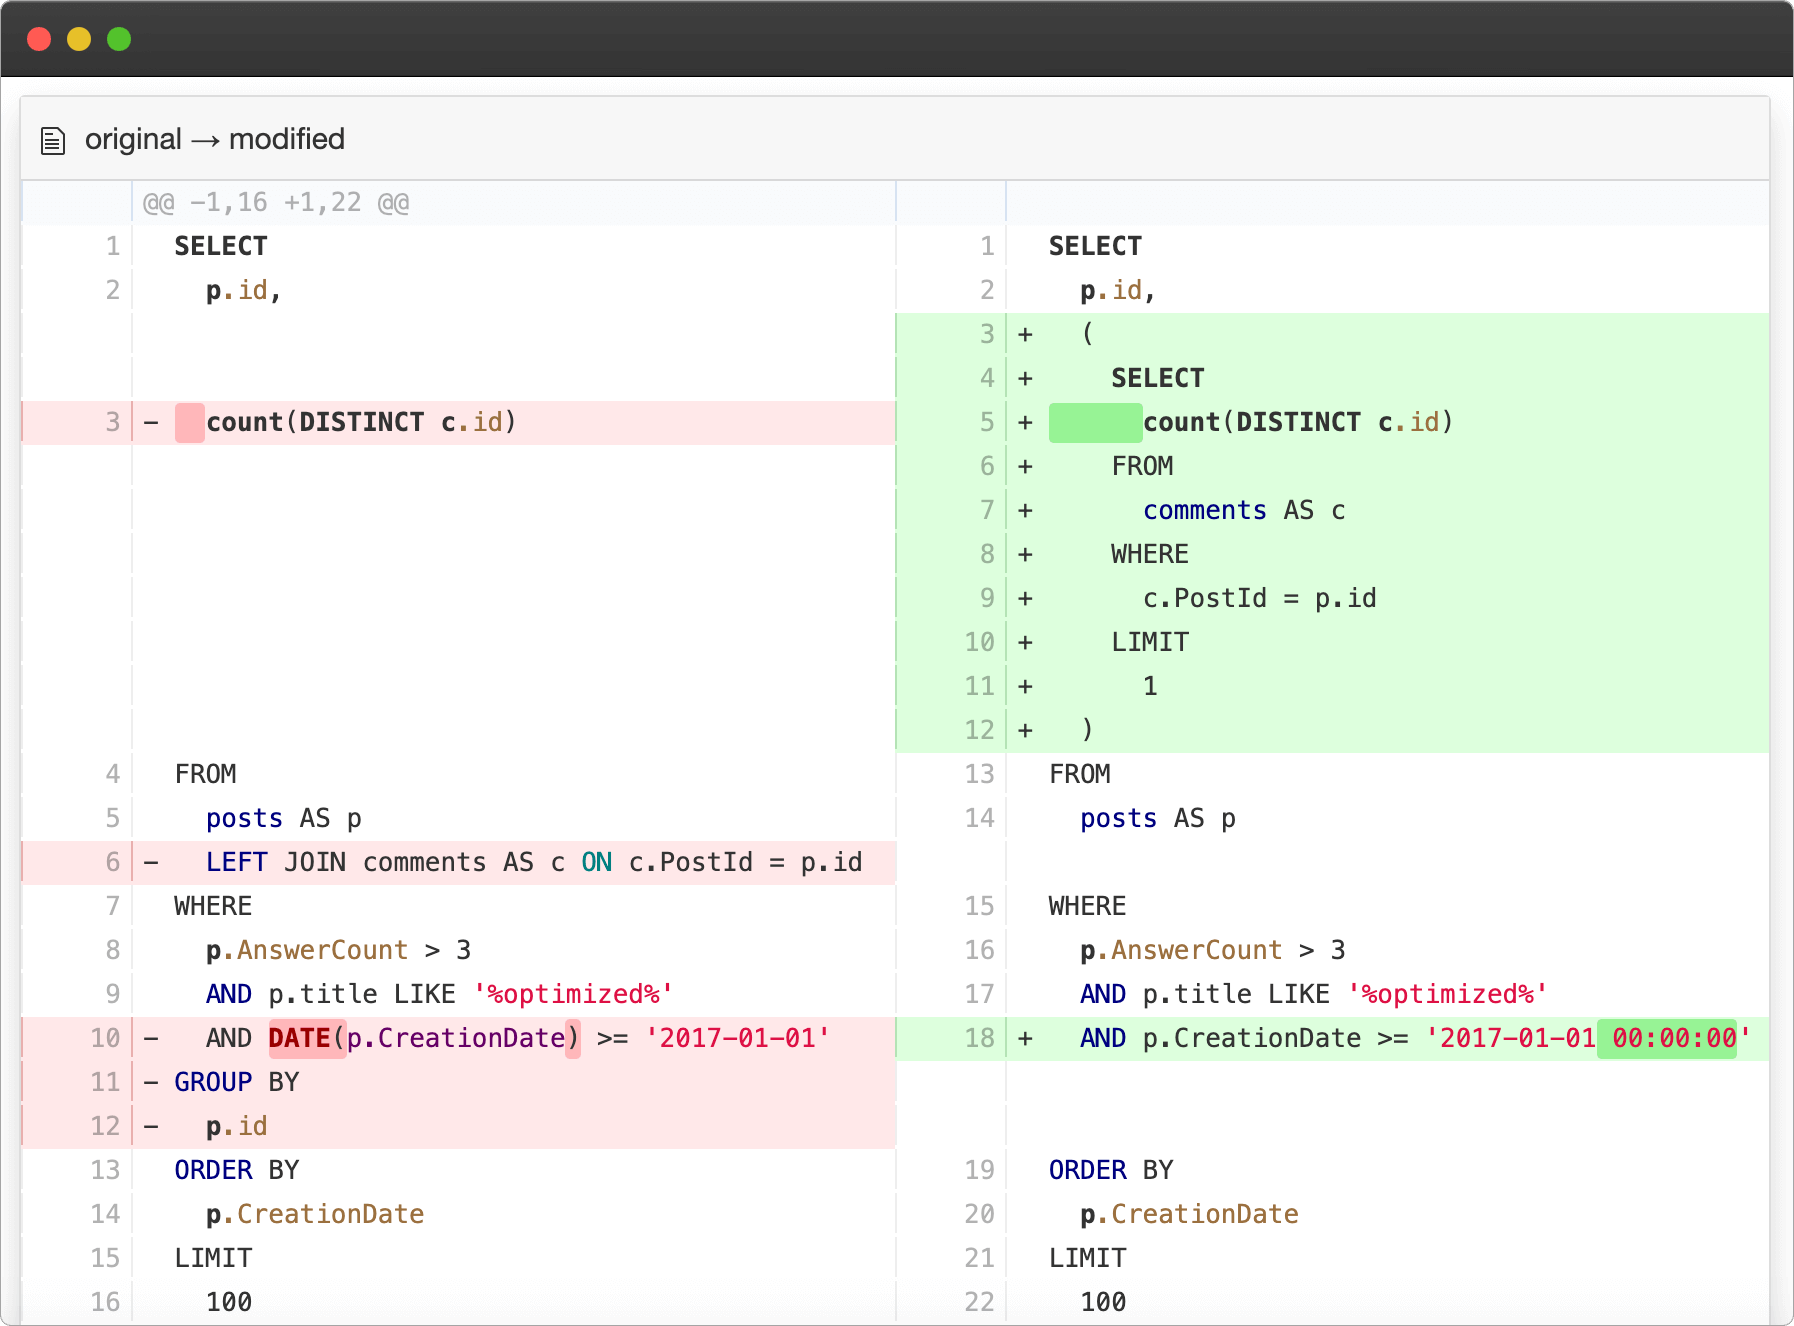
Task: Click the plus marker beside "comments AS c"
Action: click(x=1025, y=510)
